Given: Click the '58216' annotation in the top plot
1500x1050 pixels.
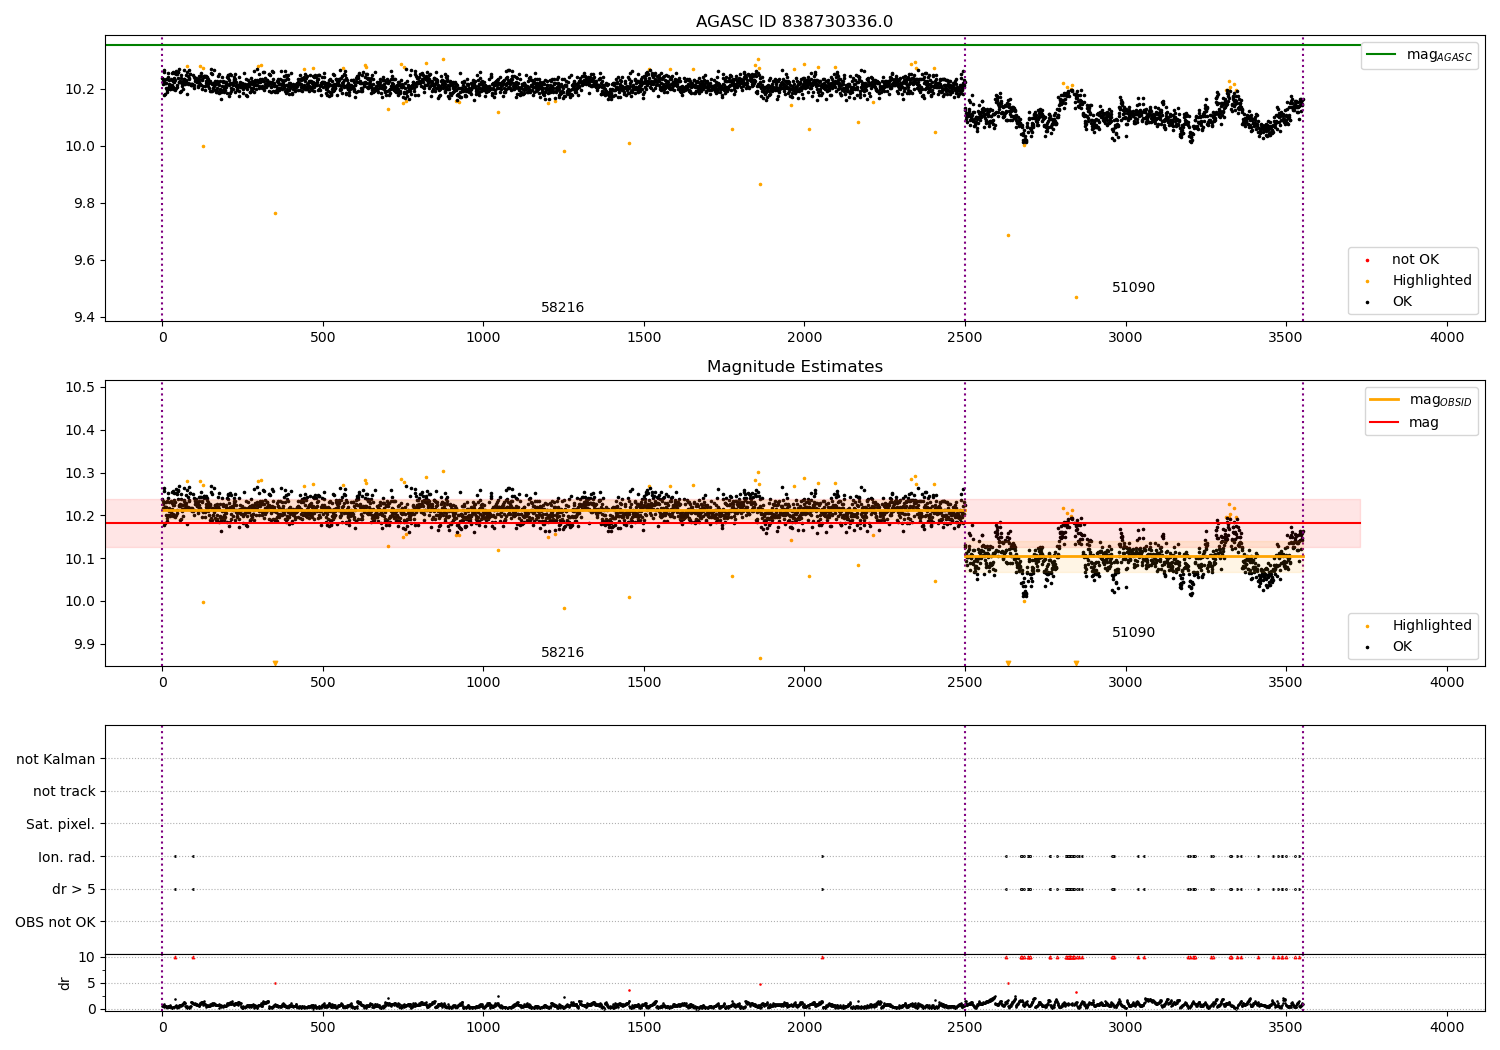Looking at the screenshot, I should [x=562, y=308].
